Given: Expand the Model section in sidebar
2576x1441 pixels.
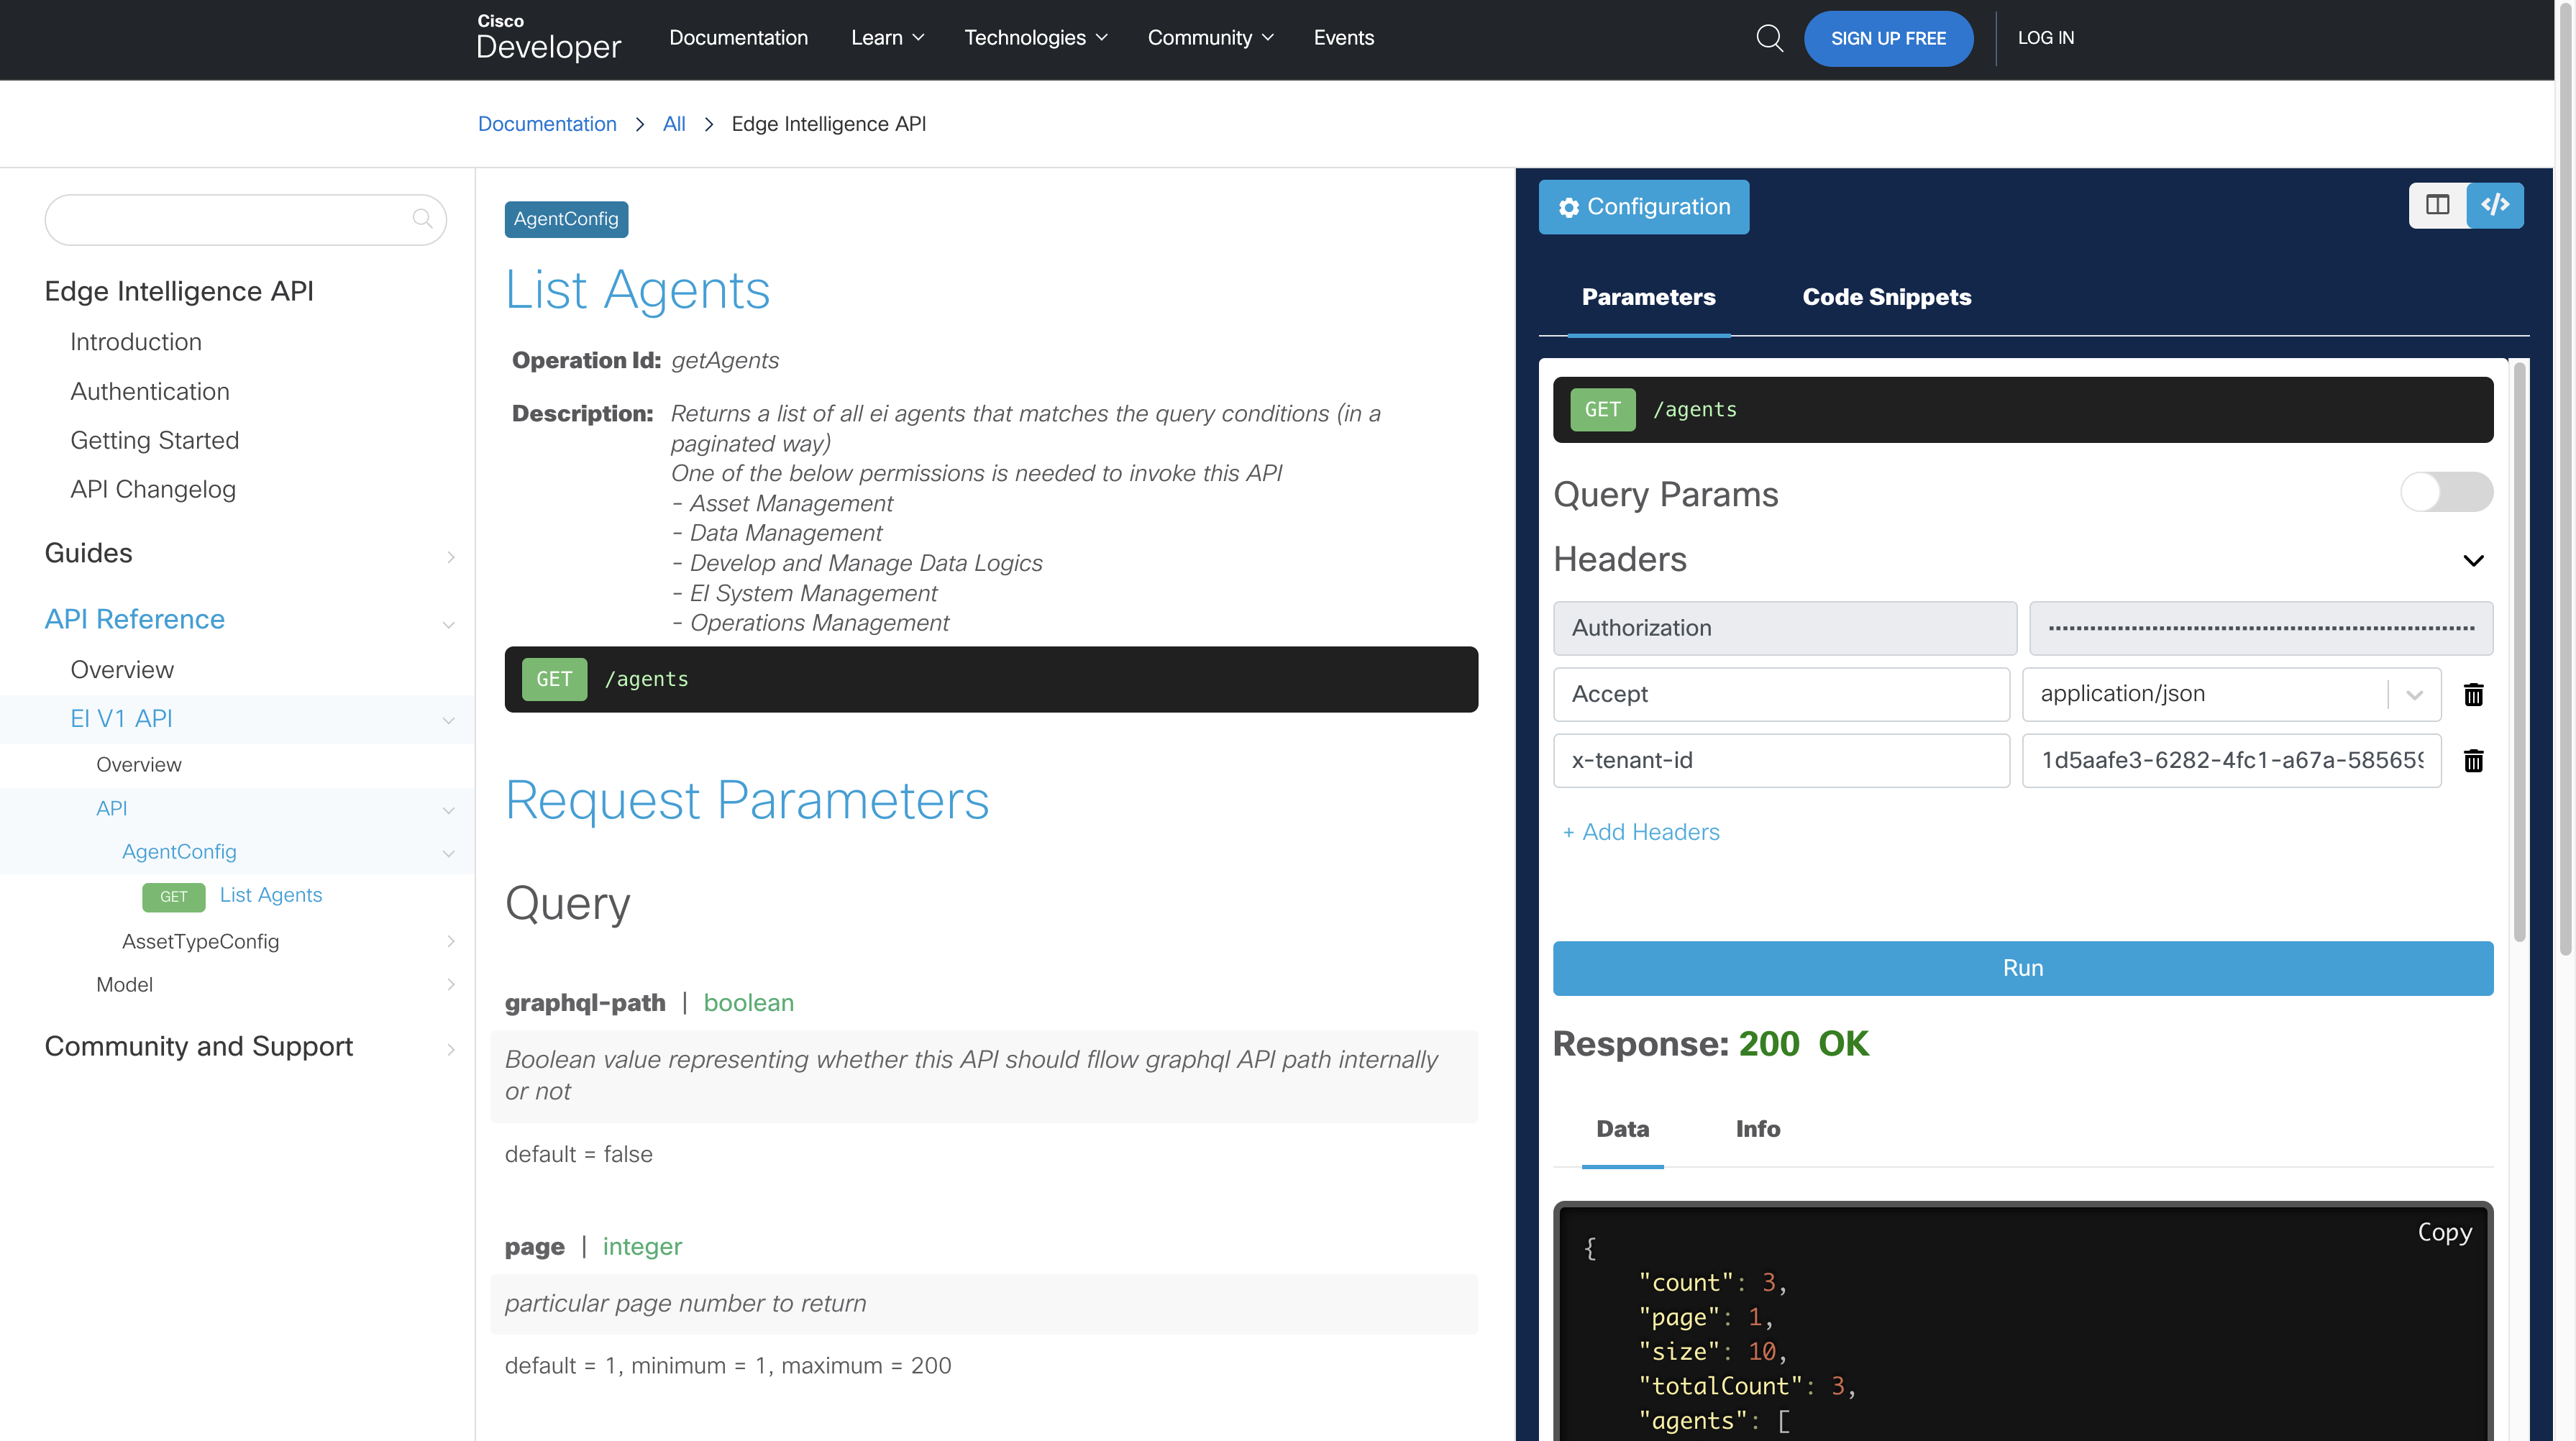Looking at the screenshot, I should pyautogui.click(x=450, y=985).
